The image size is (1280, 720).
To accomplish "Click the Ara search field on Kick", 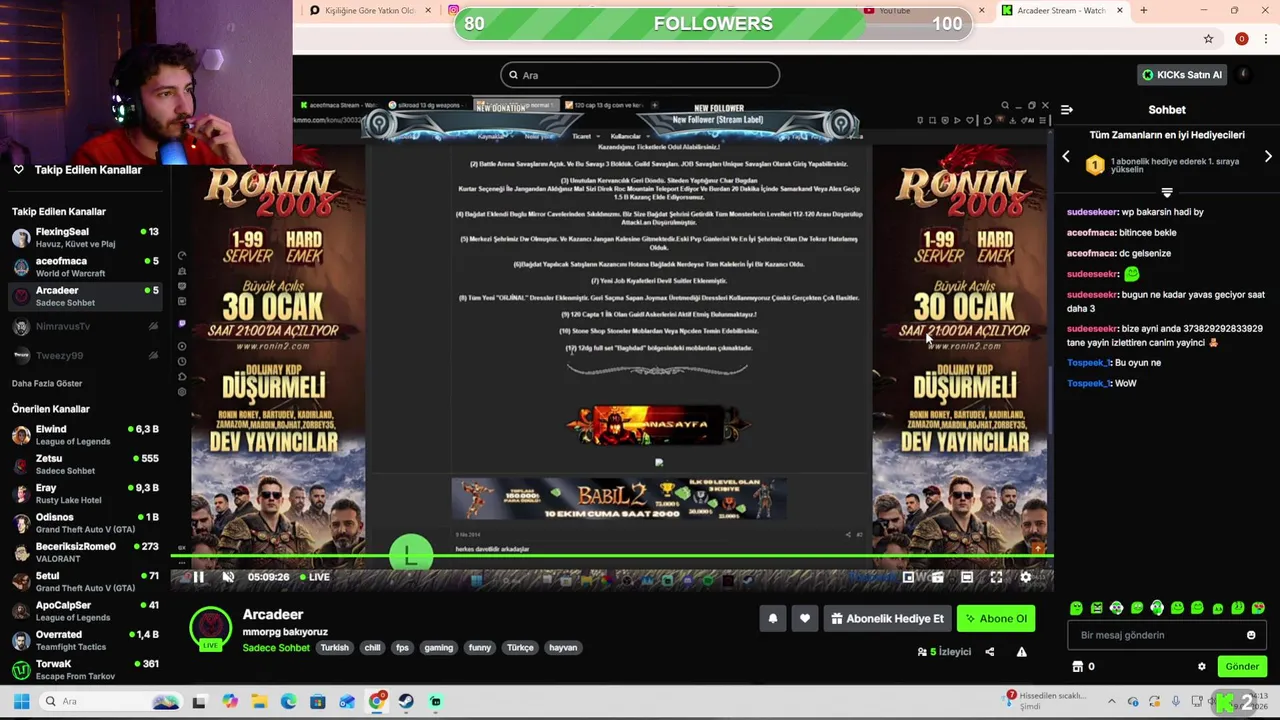I will [x=640, y=75].
